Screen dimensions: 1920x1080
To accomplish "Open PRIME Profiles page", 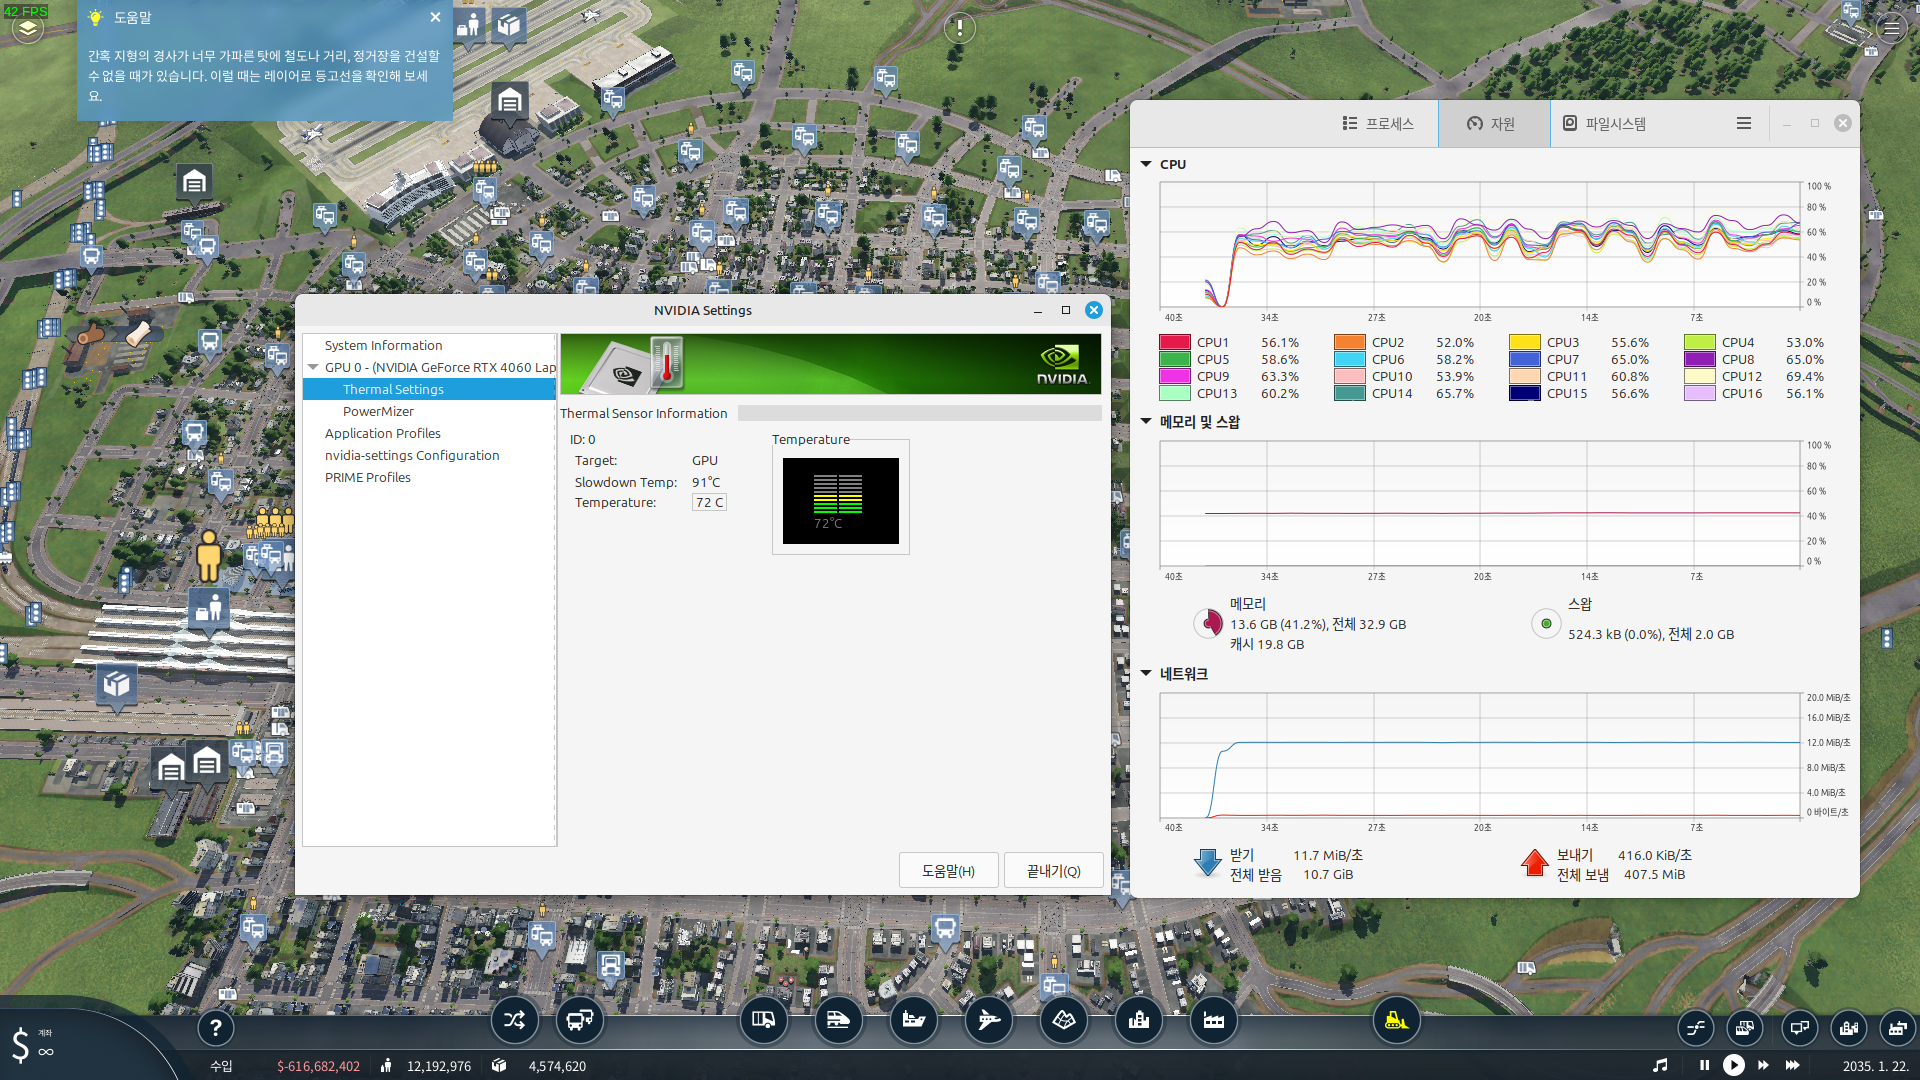I will [x=367, y=477].
